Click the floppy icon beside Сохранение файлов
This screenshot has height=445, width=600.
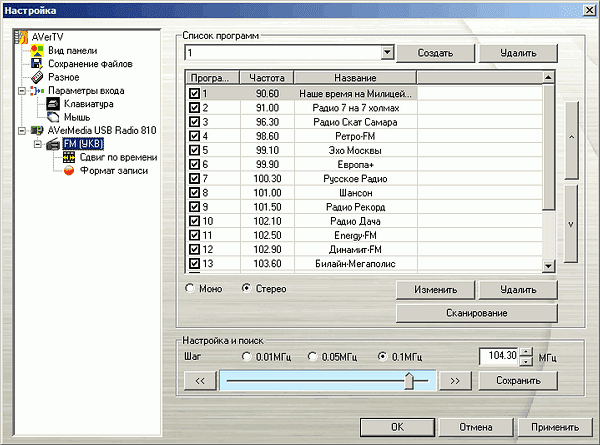[x=37, y=64]
